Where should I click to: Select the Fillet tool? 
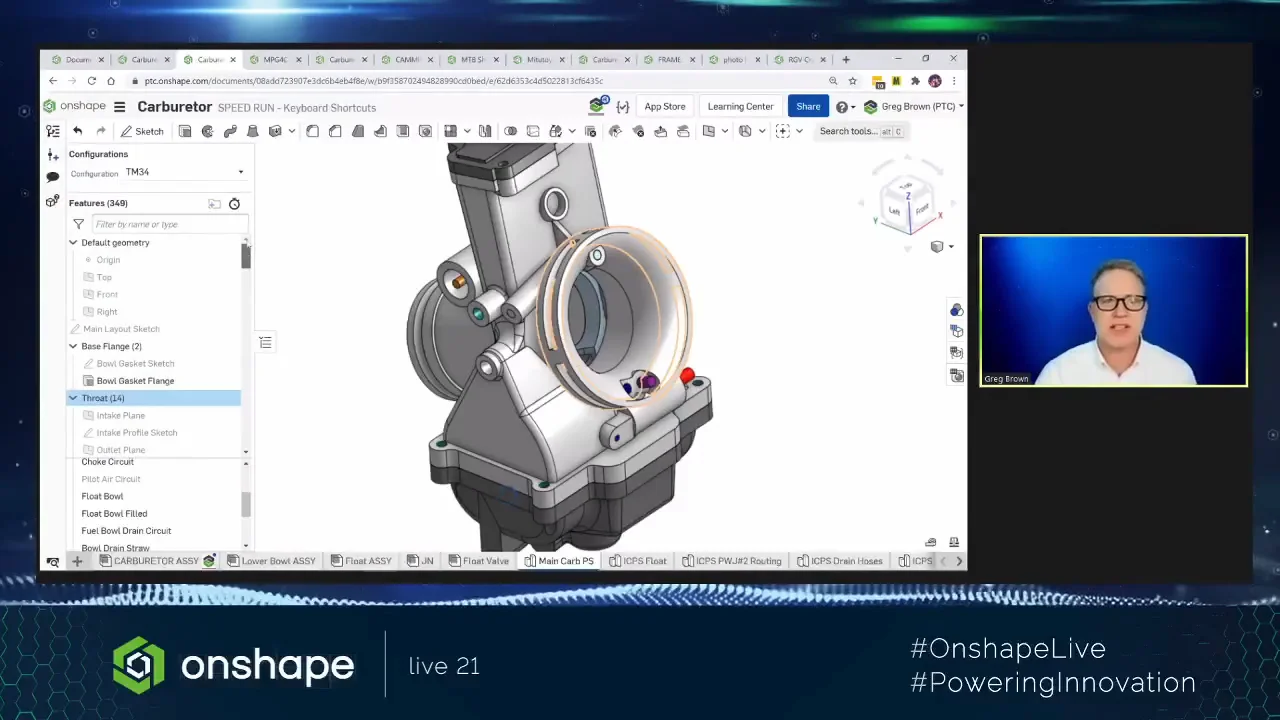312,131
